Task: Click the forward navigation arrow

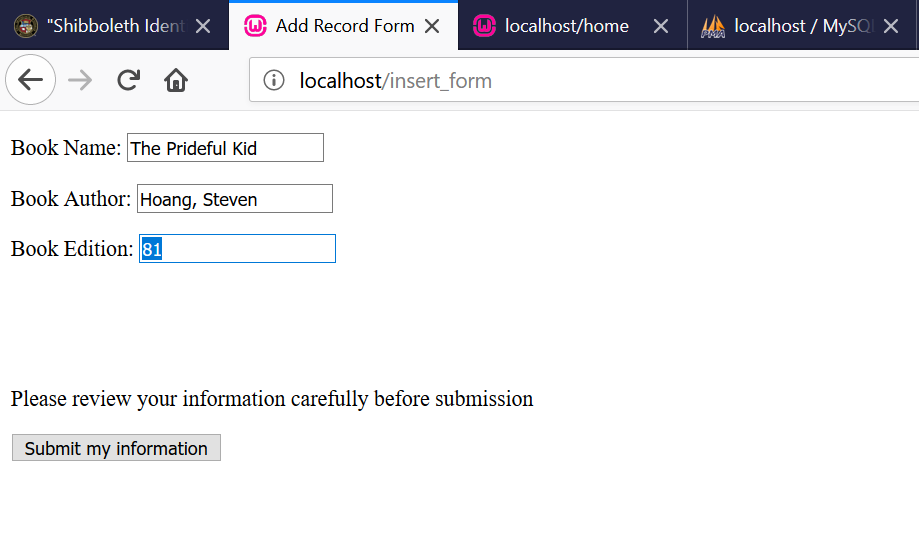Action: coord(80,80)
